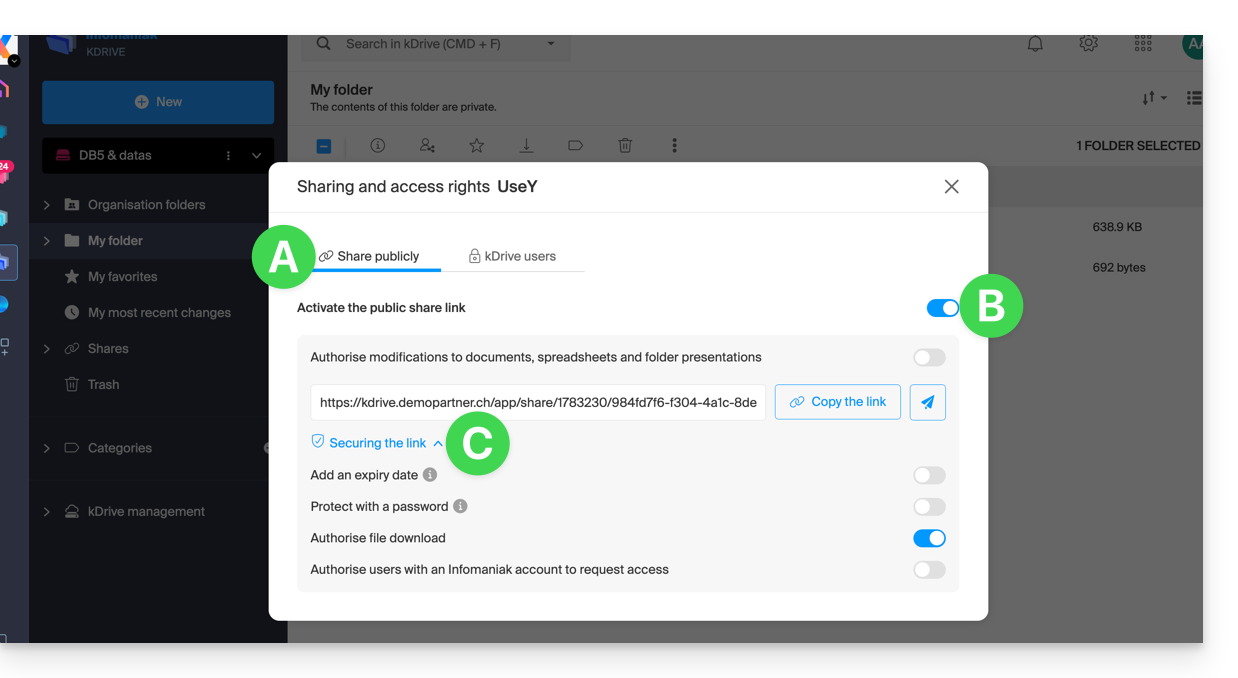1238x678 pixels.
Task: Click the add application icon in the left strip
Action: pos(5,346)
